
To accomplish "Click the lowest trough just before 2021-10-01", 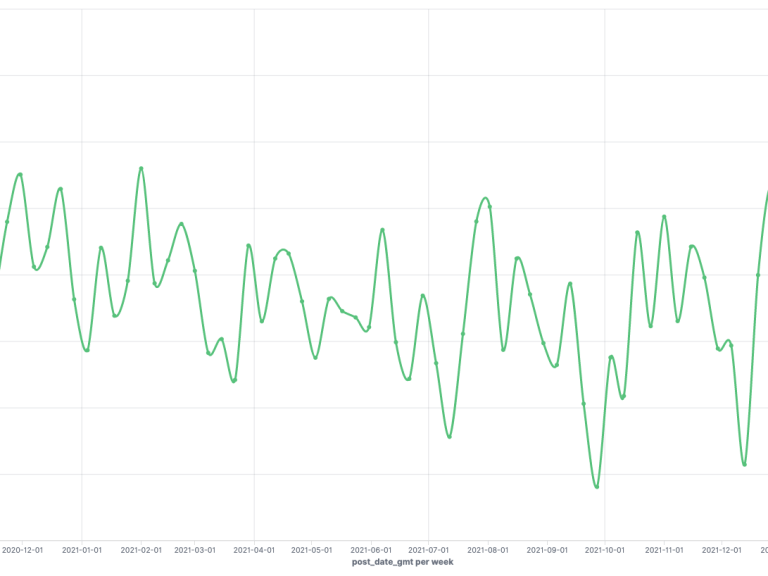I will click(x=597, y=487).
